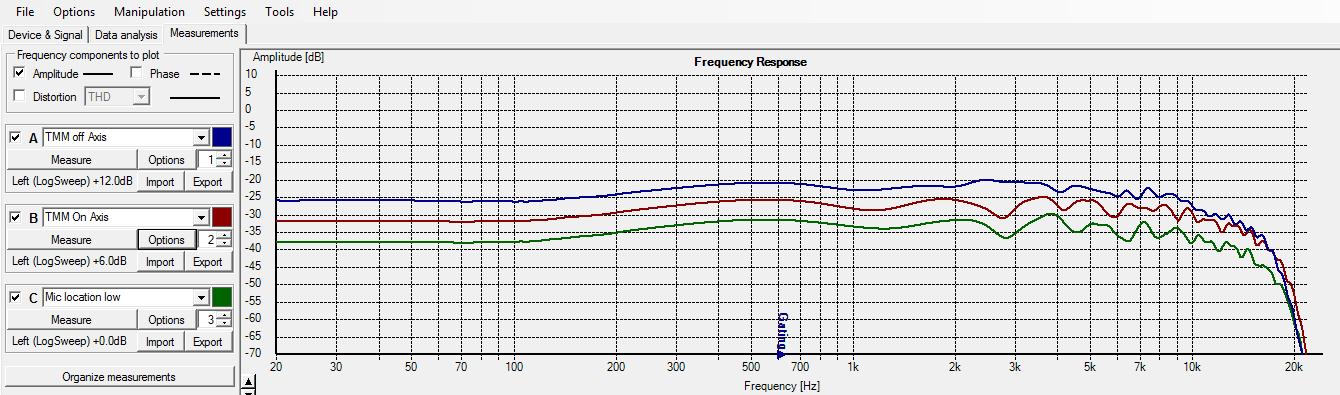
Task: Click Measure for slot A
Action: coord(71,160)
